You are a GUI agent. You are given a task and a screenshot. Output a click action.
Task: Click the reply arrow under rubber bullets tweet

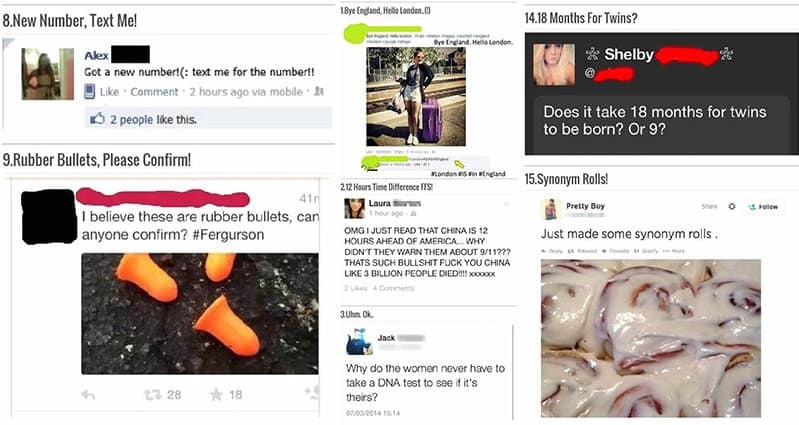coord(88,394)
